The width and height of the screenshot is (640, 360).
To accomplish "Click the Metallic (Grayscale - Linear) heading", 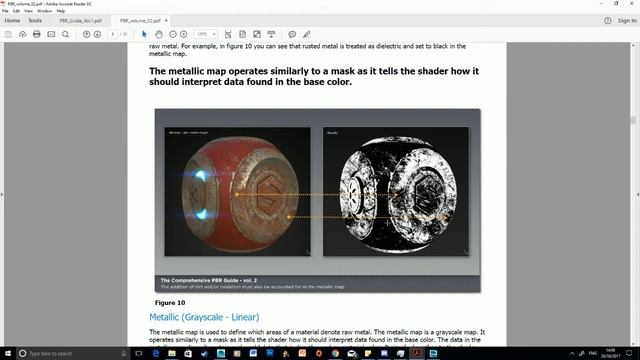I will click(x=204, y=317).
